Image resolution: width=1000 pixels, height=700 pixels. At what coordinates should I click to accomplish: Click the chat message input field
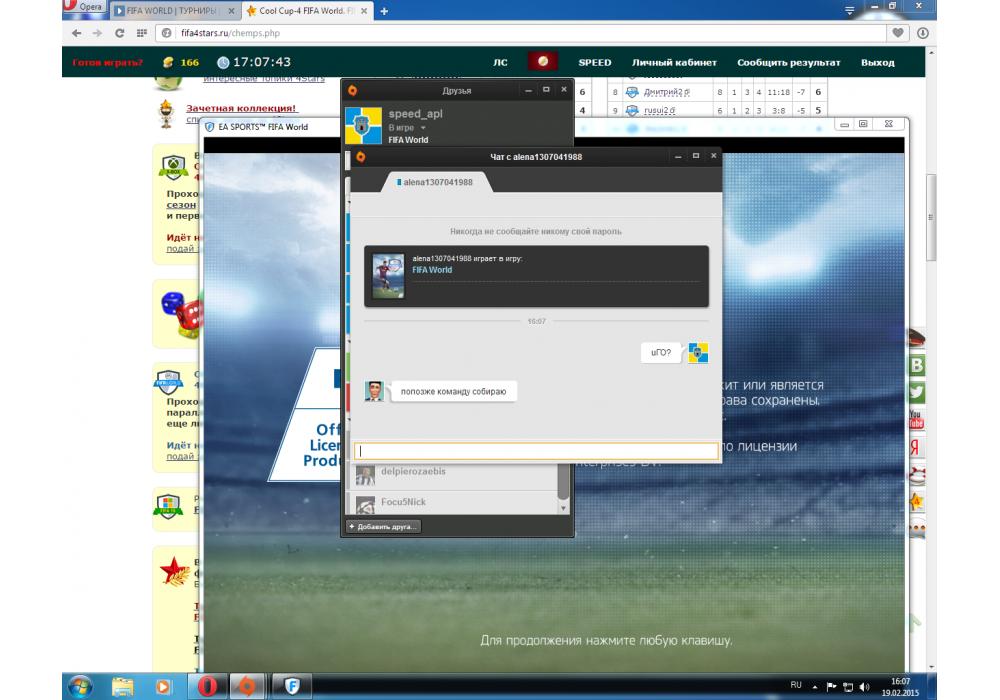click(x=537, y=452)
